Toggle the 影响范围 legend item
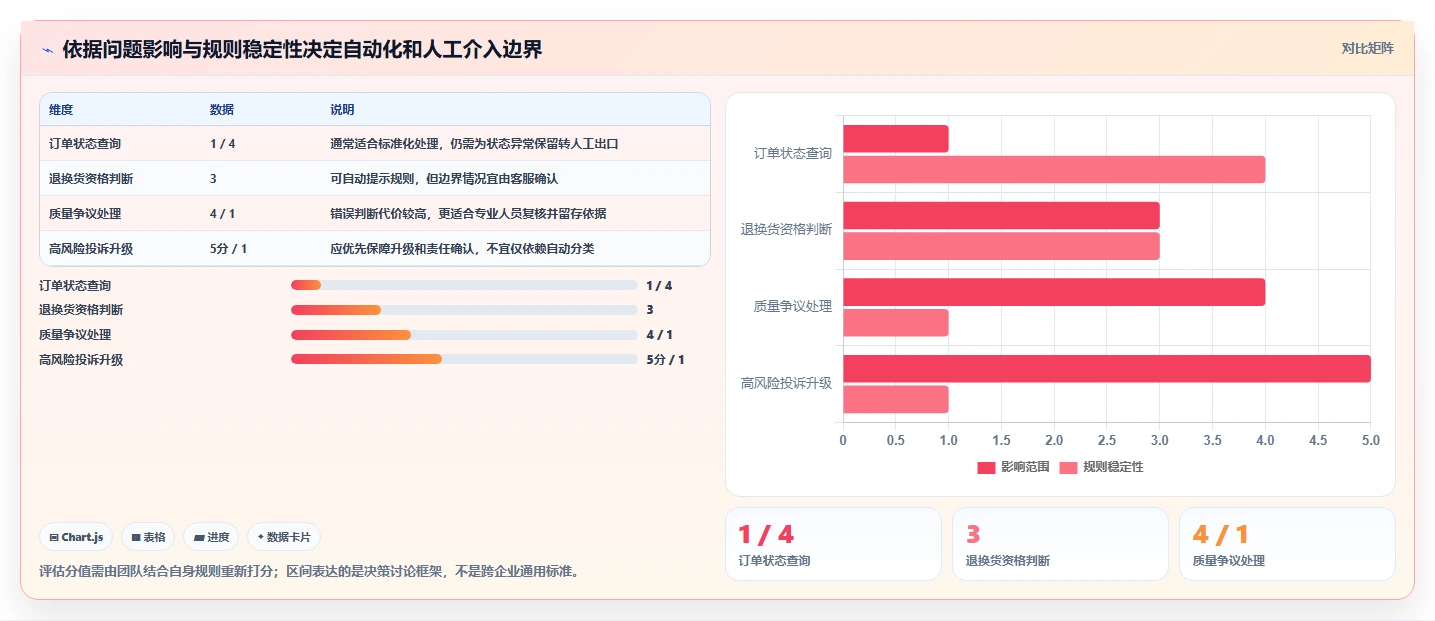Image resolution: width=1435 pixels, height=621 pixels. tap(1013, 467)
